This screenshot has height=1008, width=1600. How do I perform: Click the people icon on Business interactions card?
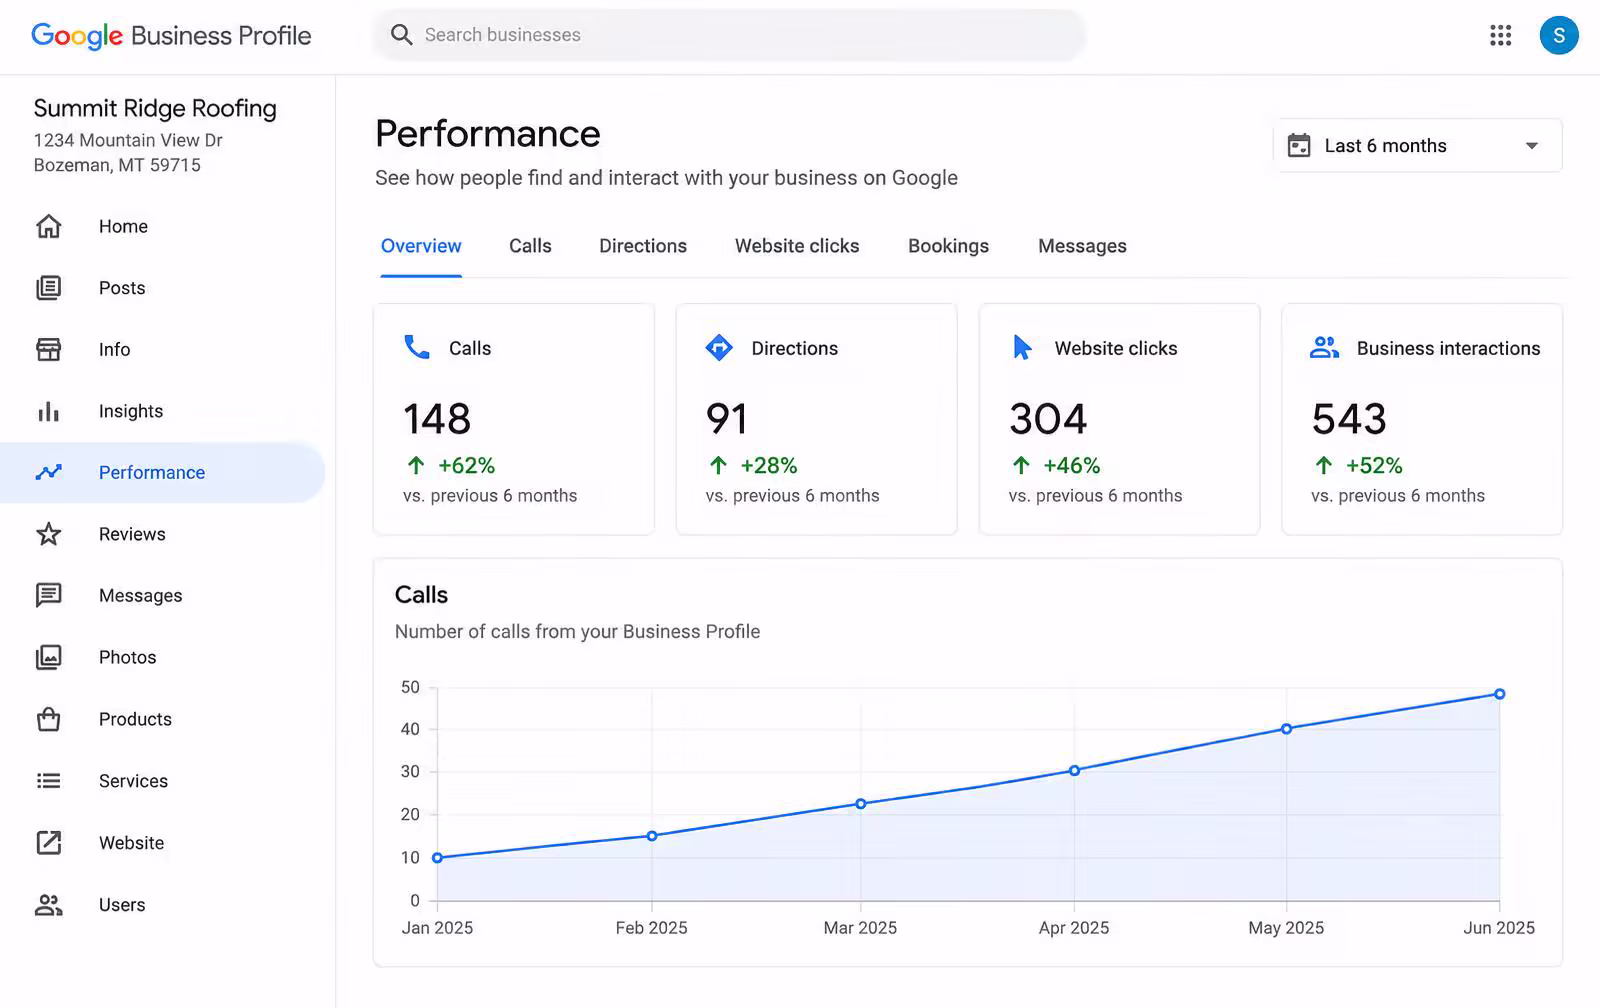point(1324,347)
